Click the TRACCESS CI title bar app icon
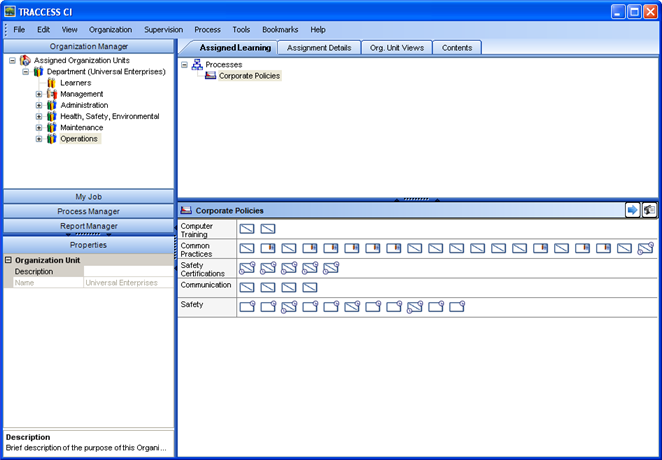This screenshot has height=460, width=662. pyautogui.click(x=10, y=11)
